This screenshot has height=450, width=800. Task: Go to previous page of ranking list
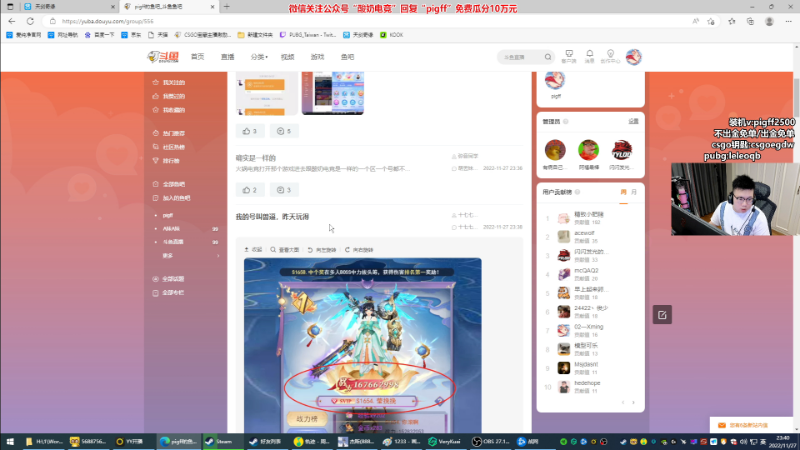[x=623, y=403]
